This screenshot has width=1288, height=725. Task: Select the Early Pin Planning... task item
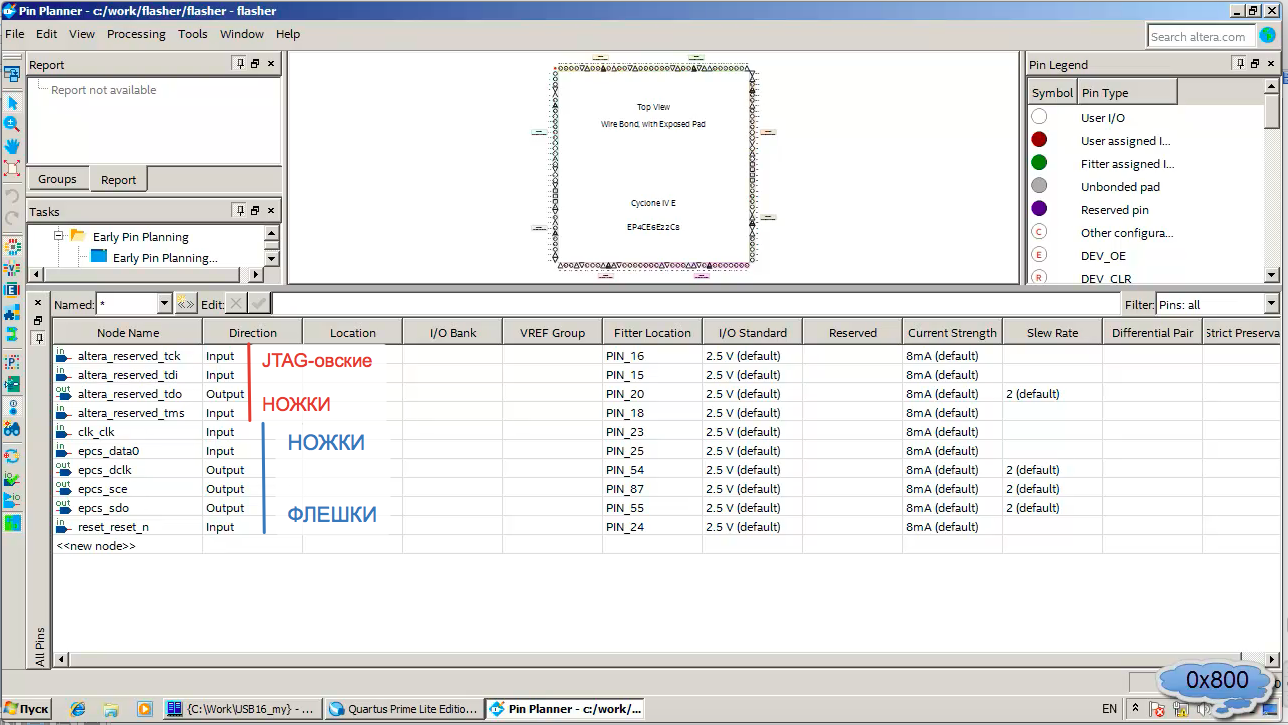pos(164,257)
